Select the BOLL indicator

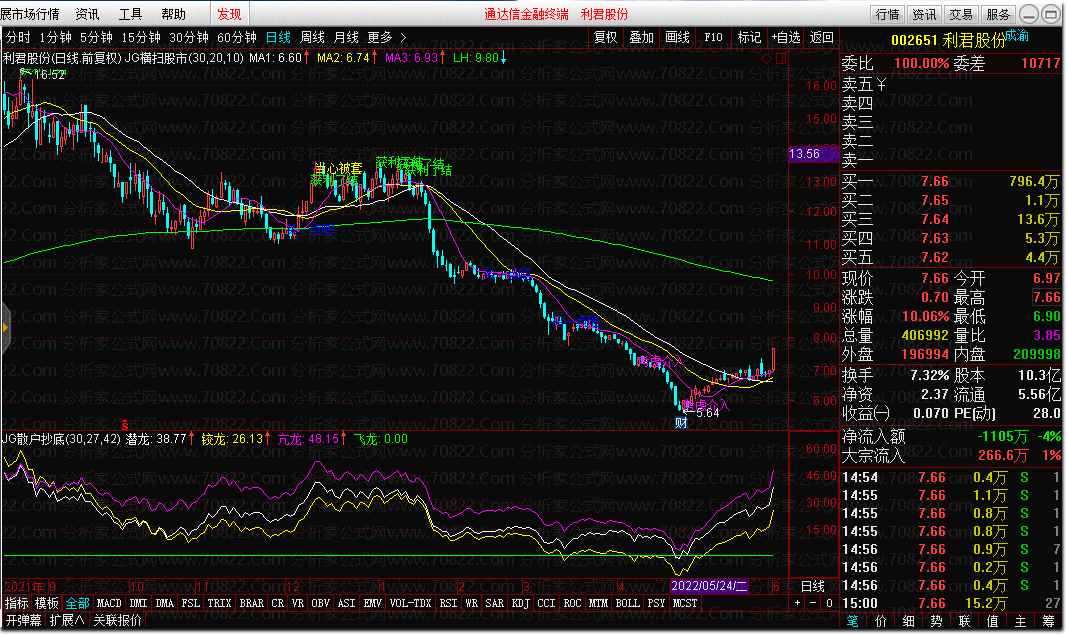627,603
